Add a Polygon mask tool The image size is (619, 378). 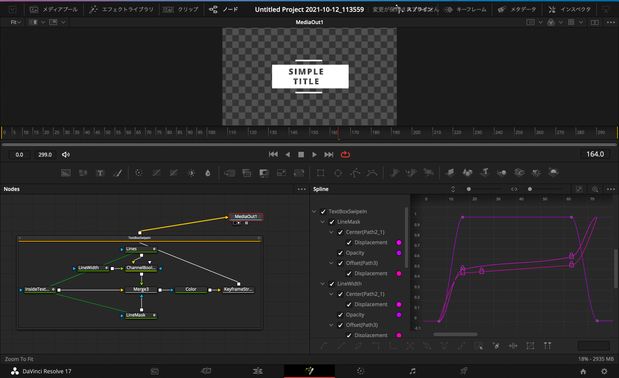click(x=355, y=172)
